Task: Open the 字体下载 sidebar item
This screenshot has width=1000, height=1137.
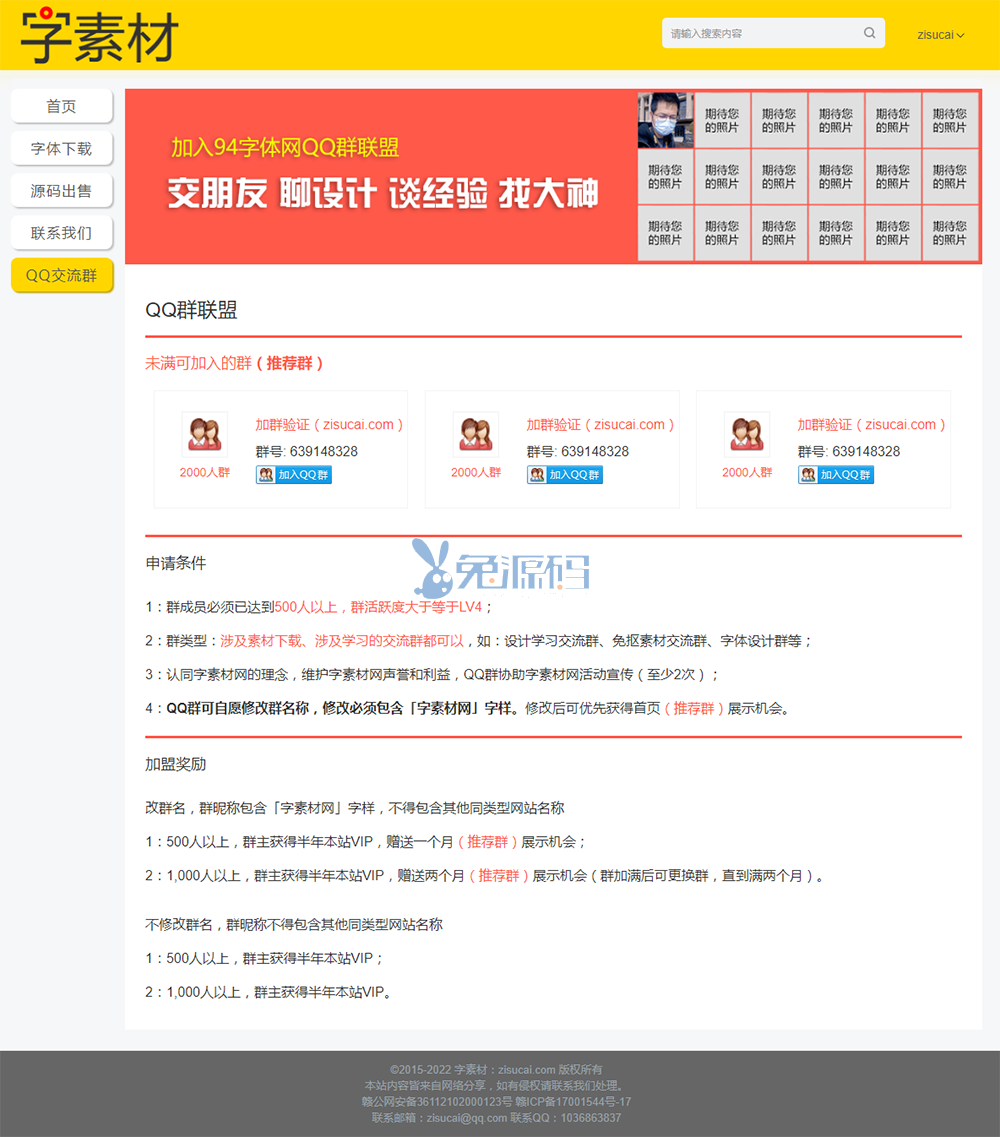Action: [x=62, y=149]
